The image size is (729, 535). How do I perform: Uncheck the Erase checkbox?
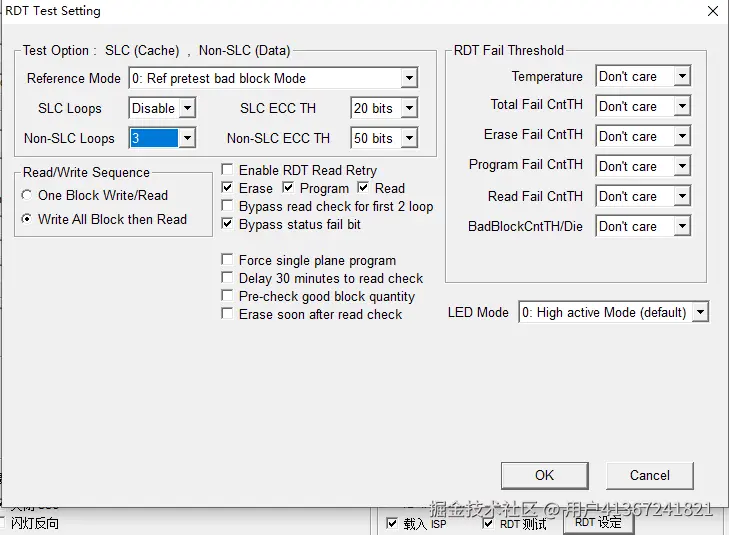click(227, 188)
